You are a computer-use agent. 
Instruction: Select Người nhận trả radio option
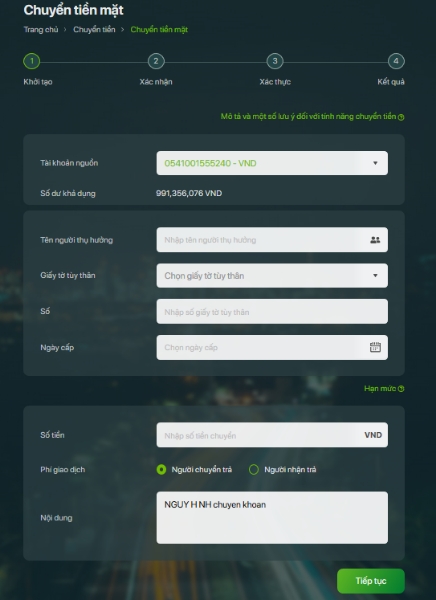[254, 470]
